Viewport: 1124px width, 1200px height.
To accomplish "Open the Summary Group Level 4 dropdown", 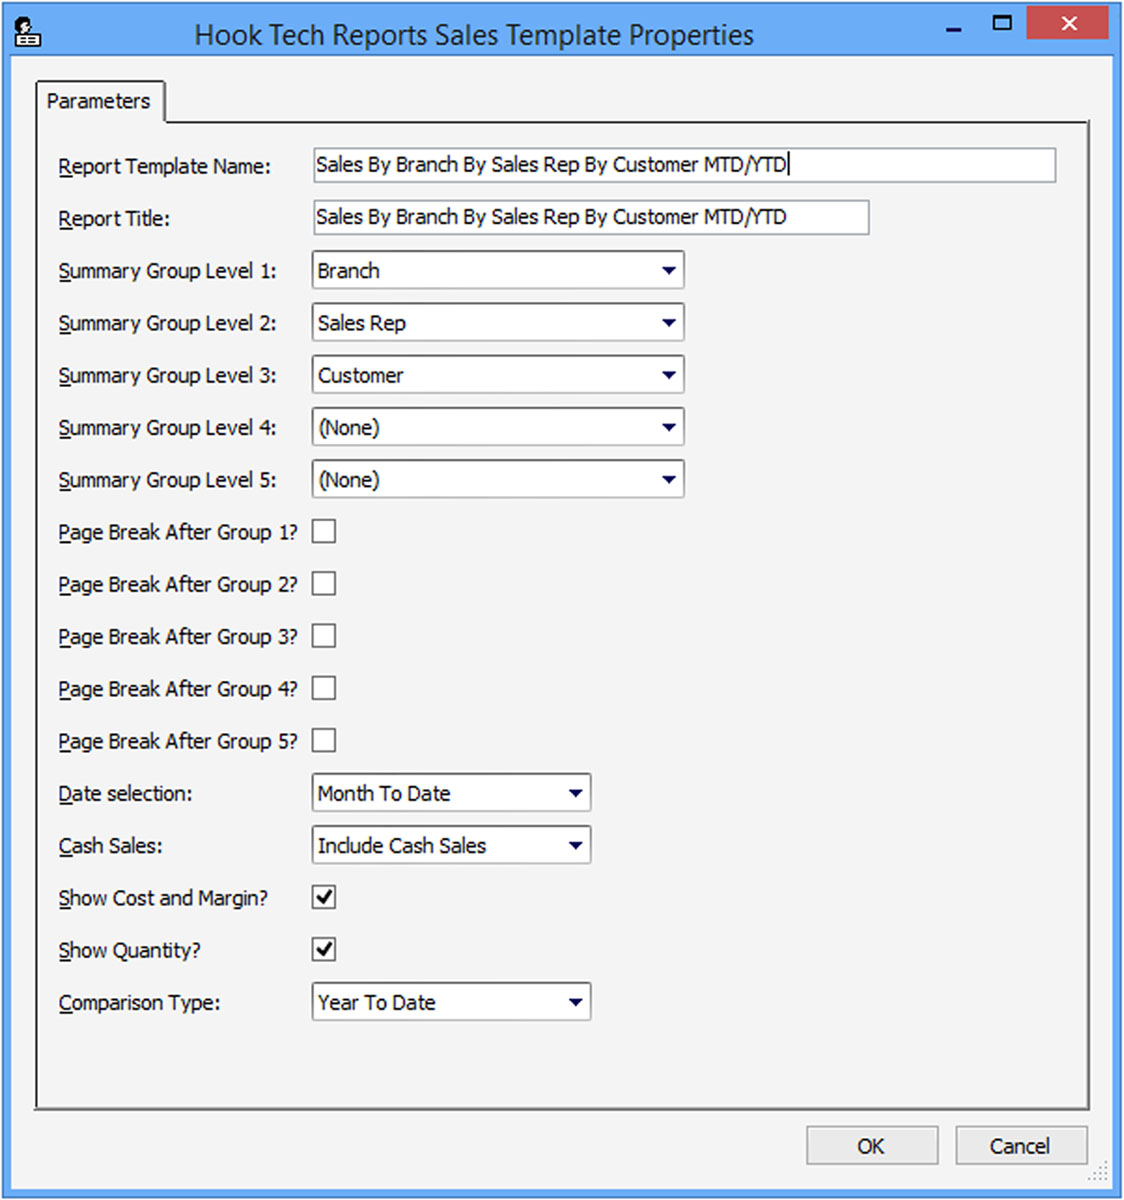I will coord(498,427).
